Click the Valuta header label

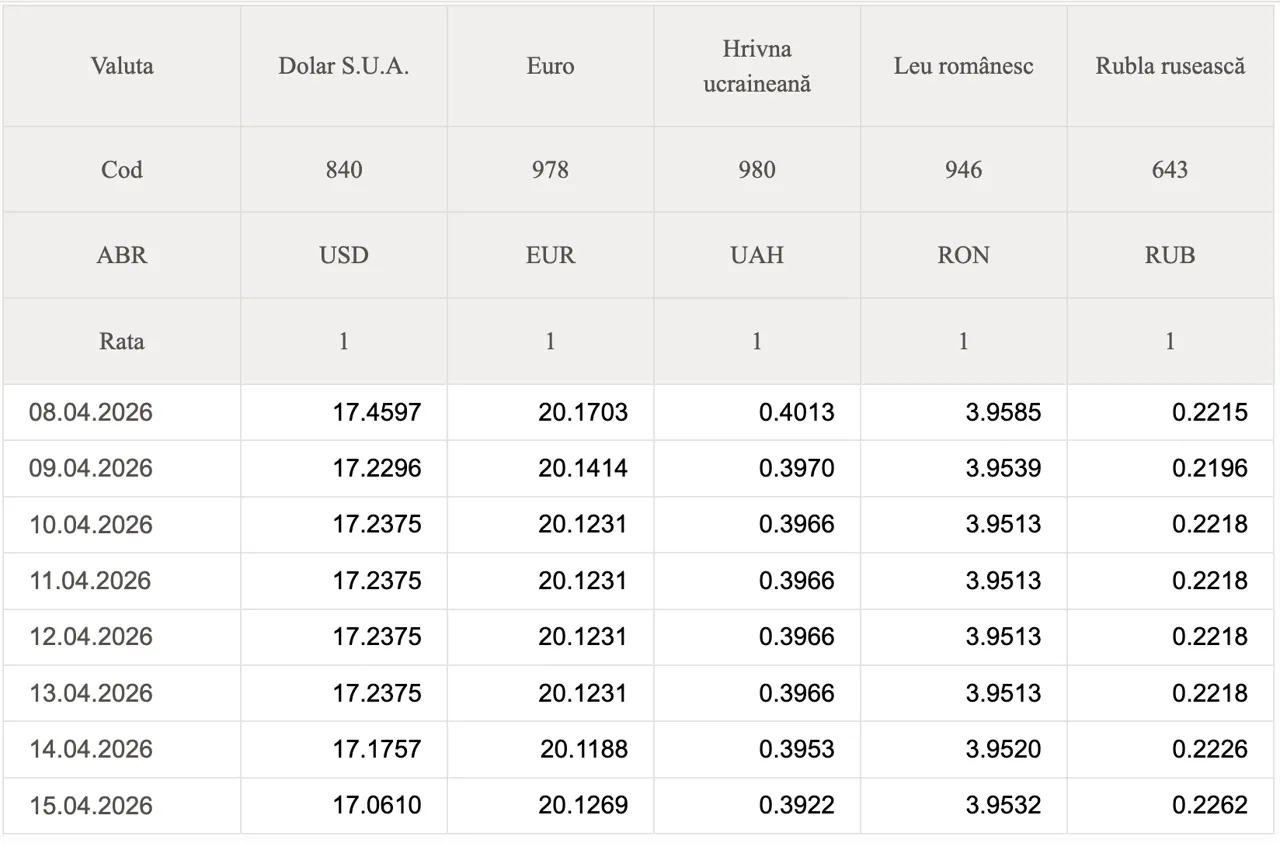click(x=122, y=67)
